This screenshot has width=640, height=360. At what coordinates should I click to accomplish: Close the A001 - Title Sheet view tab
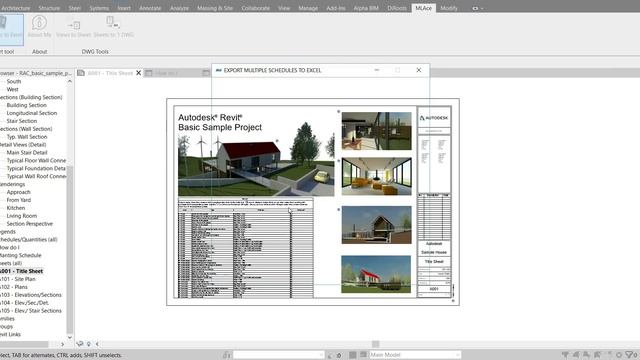(138, 73)
